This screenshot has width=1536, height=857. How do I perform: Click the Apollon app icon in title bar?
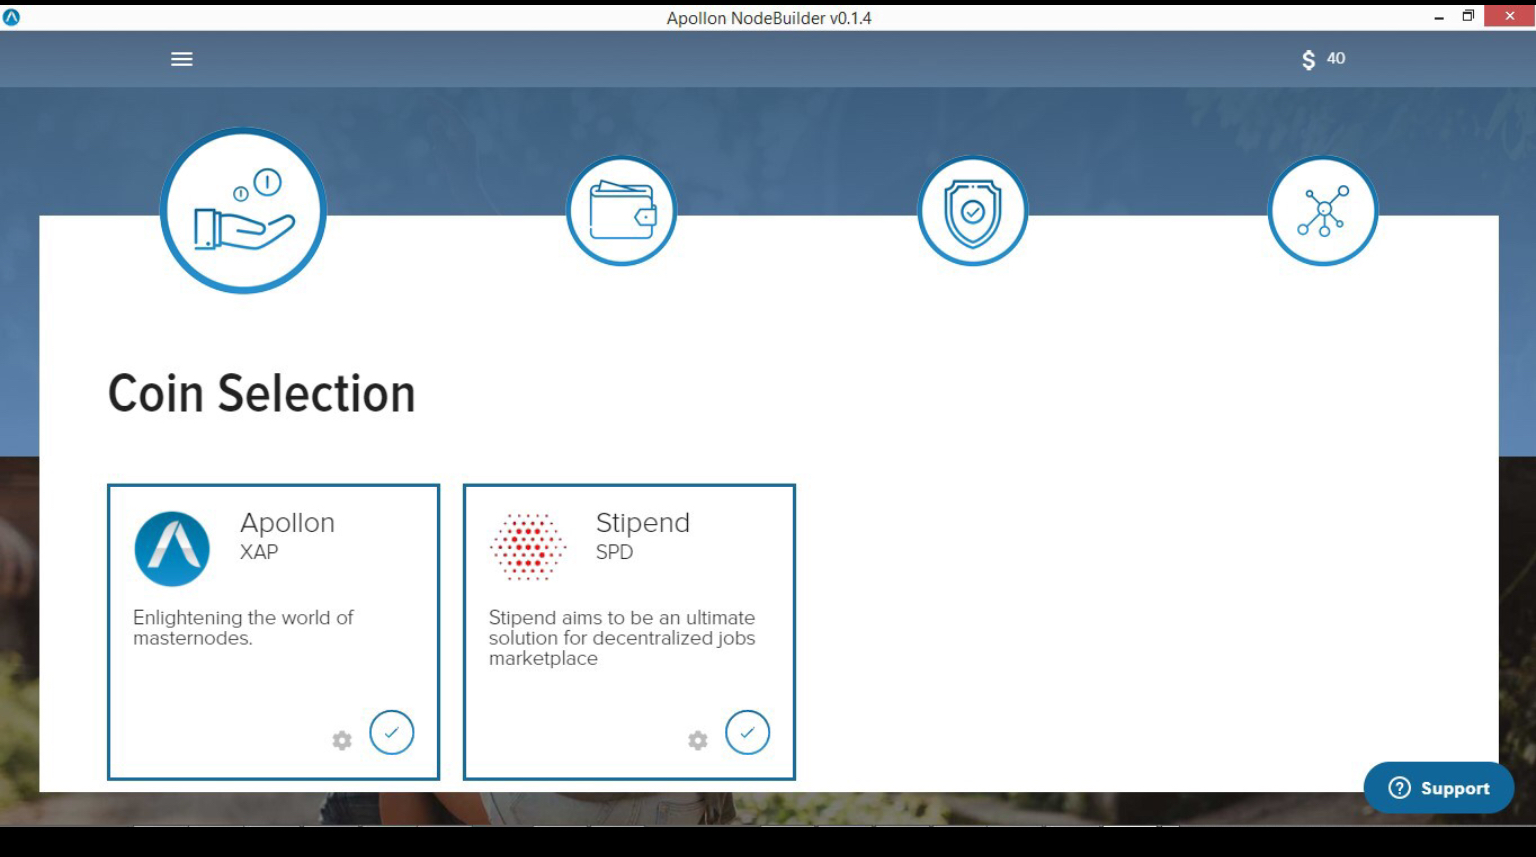pos(12,17)
